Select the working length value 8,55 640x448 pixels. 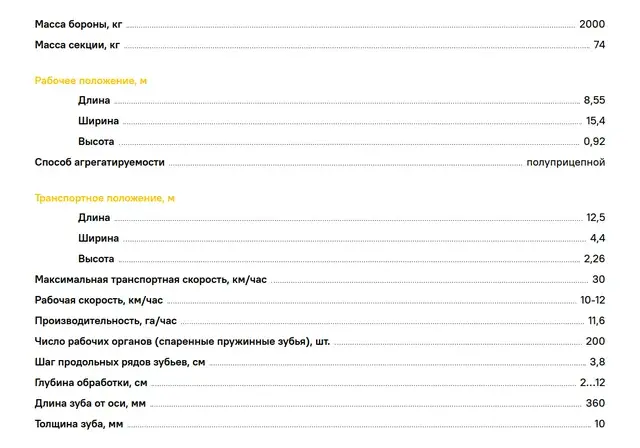(594, 100)
